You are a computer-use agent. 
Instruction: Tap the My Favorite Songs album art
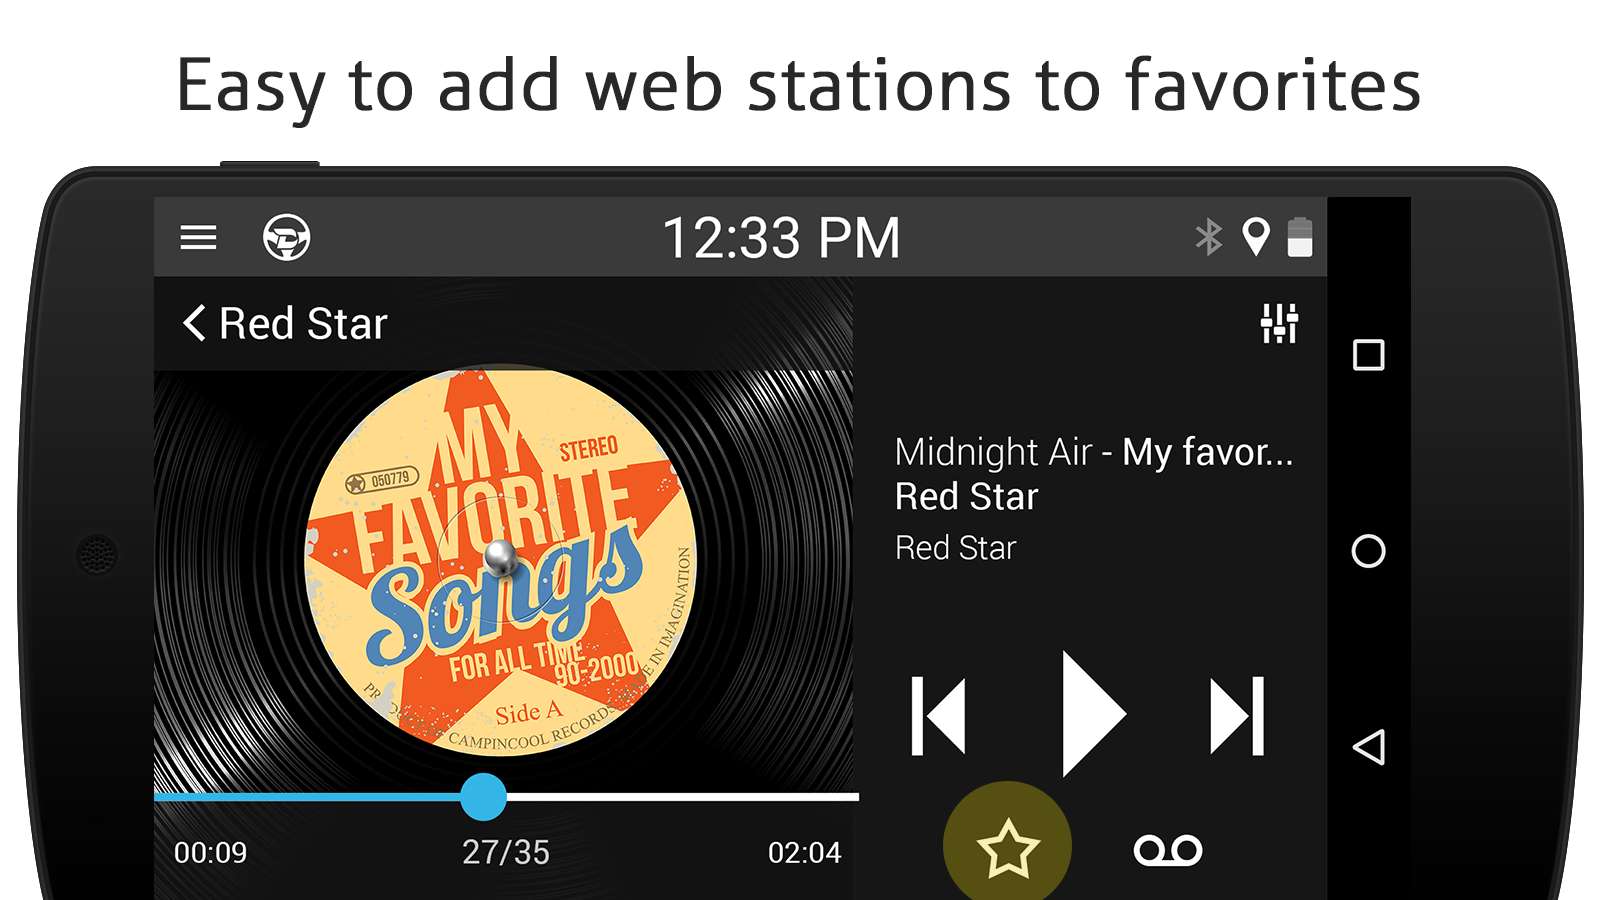(500, 560)
